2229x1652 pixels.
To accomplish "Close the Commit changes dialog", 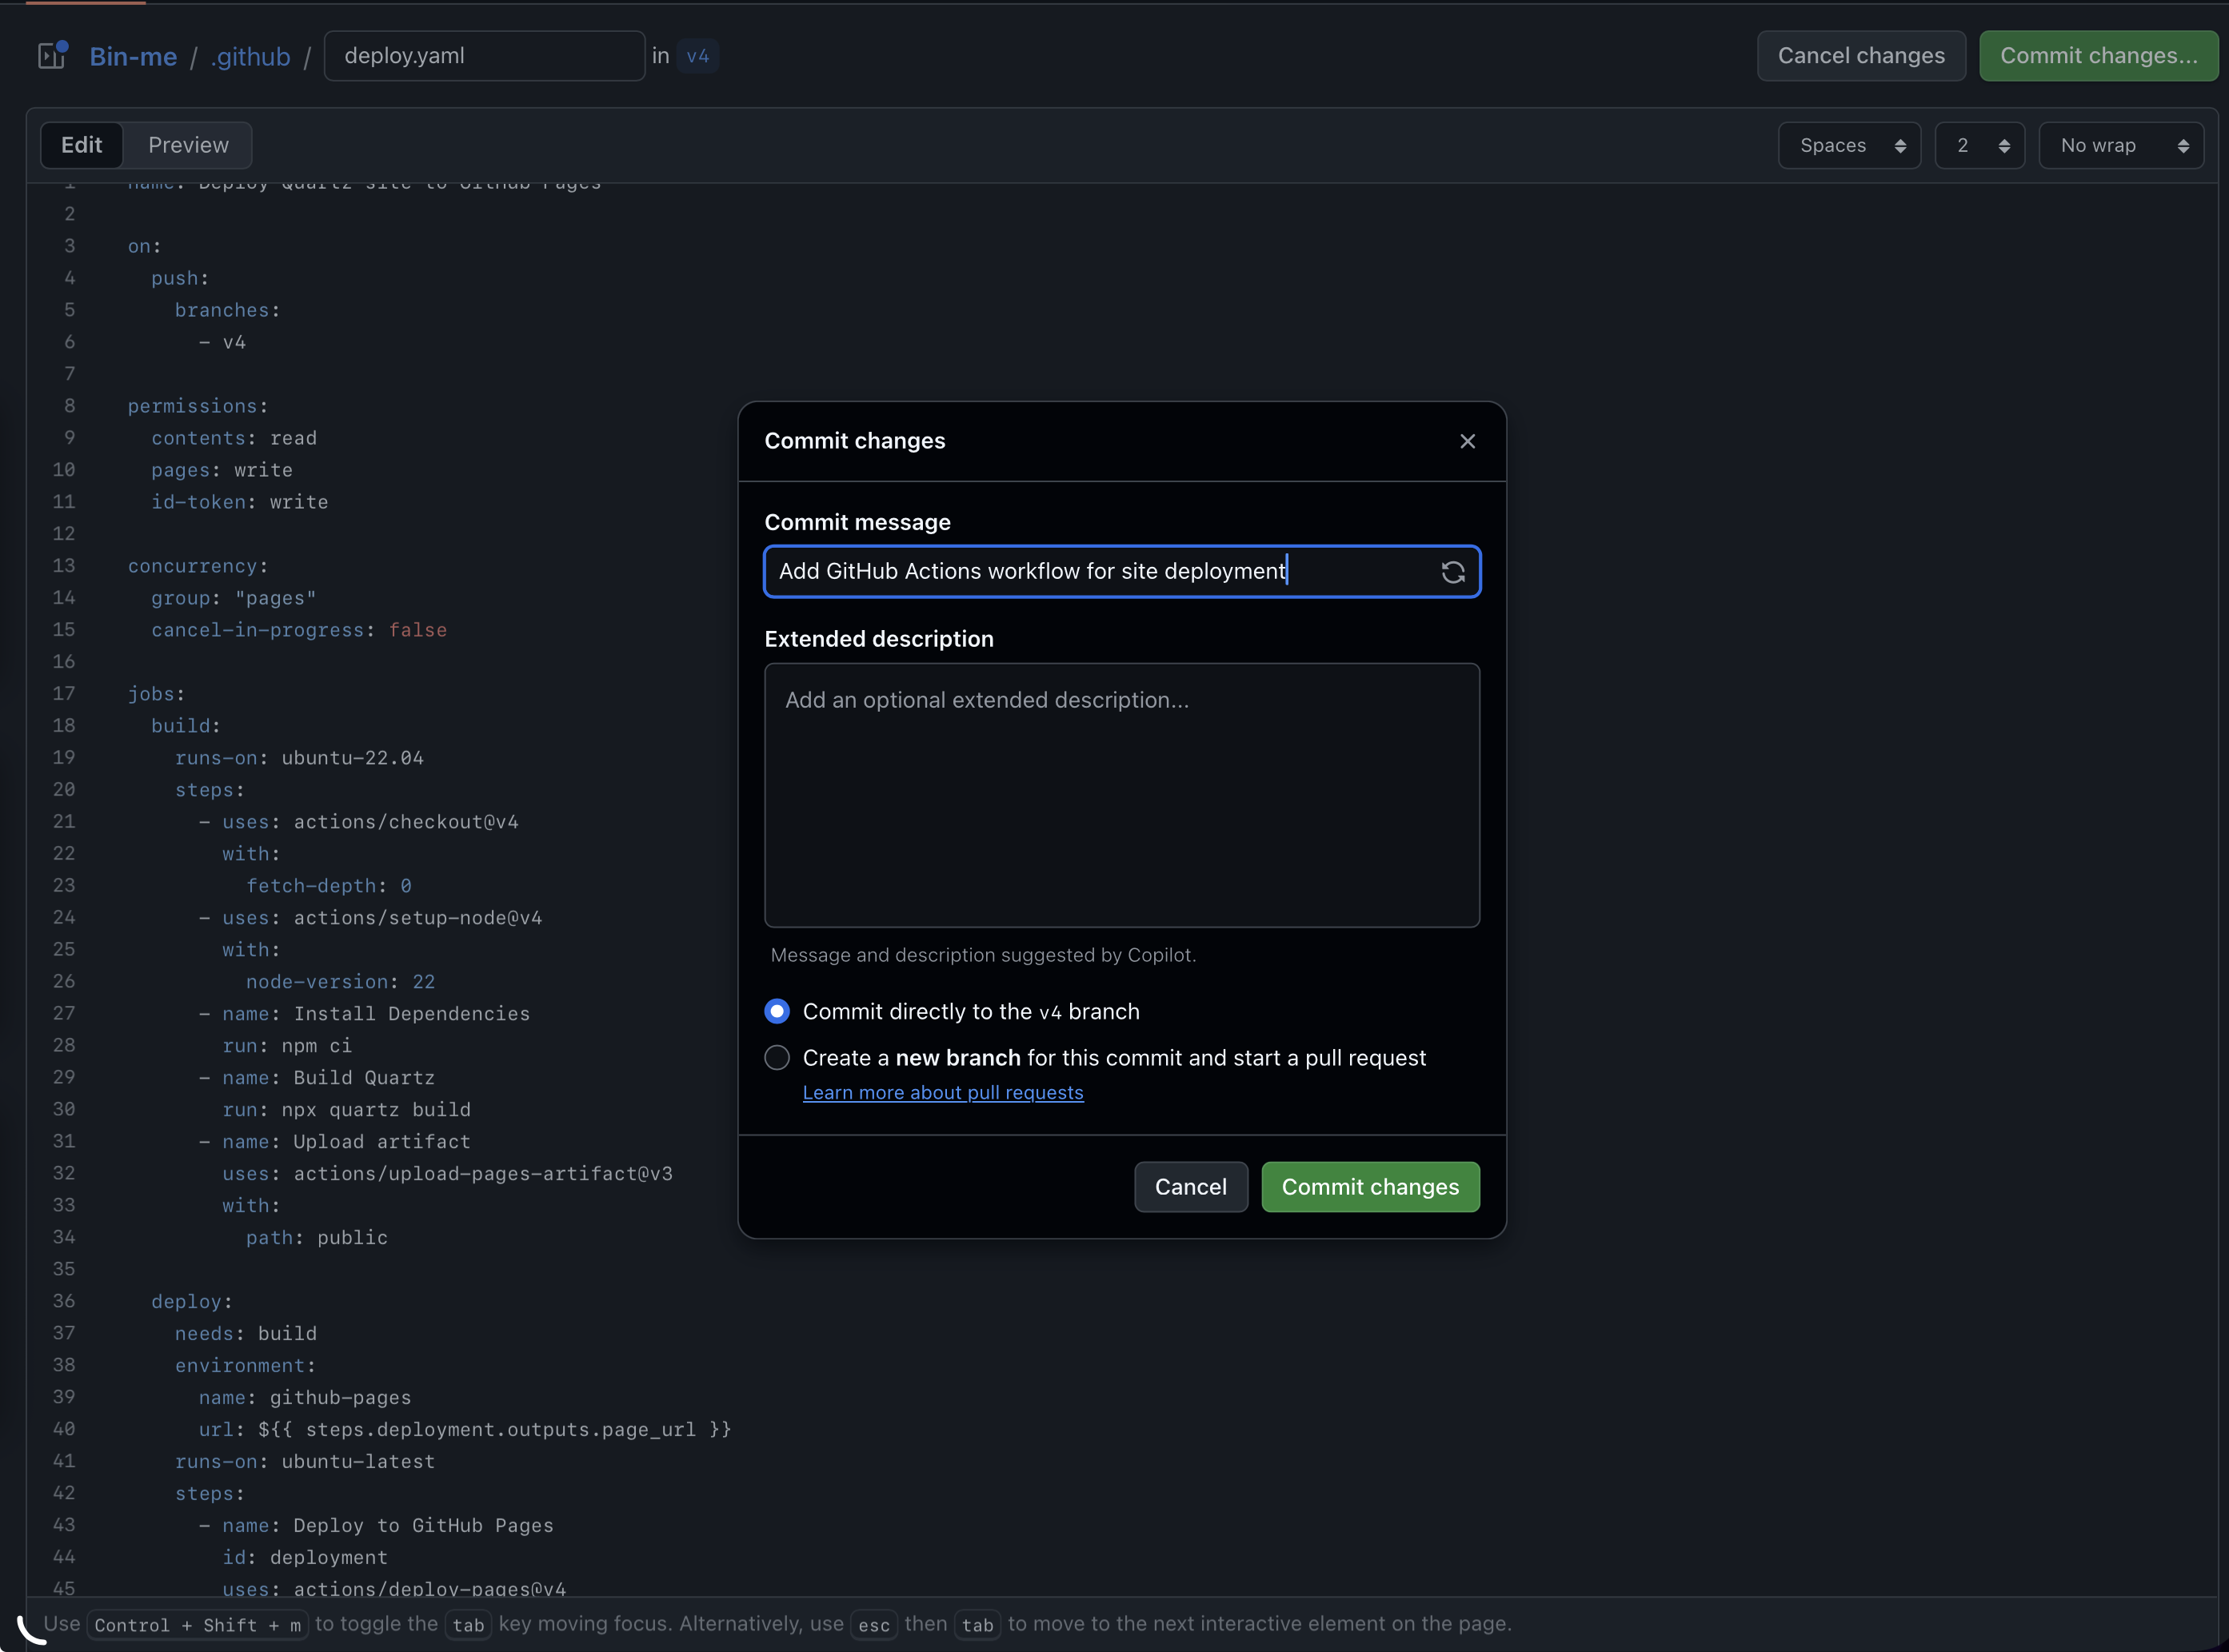I will 1467,441.
